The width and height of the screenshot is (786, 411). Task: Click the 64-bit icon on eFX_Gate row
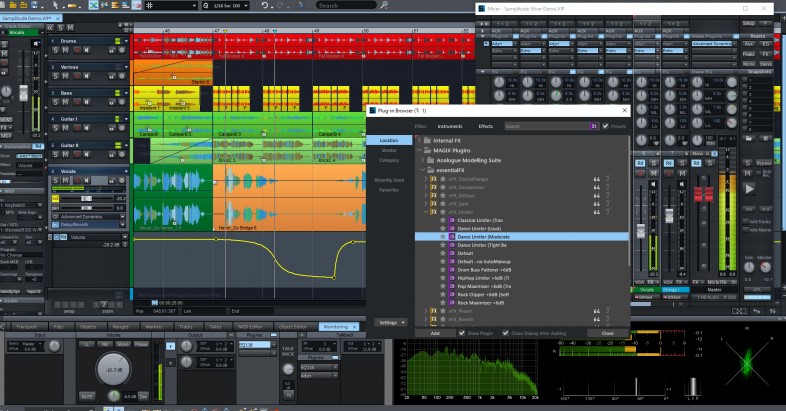(597, 203)
